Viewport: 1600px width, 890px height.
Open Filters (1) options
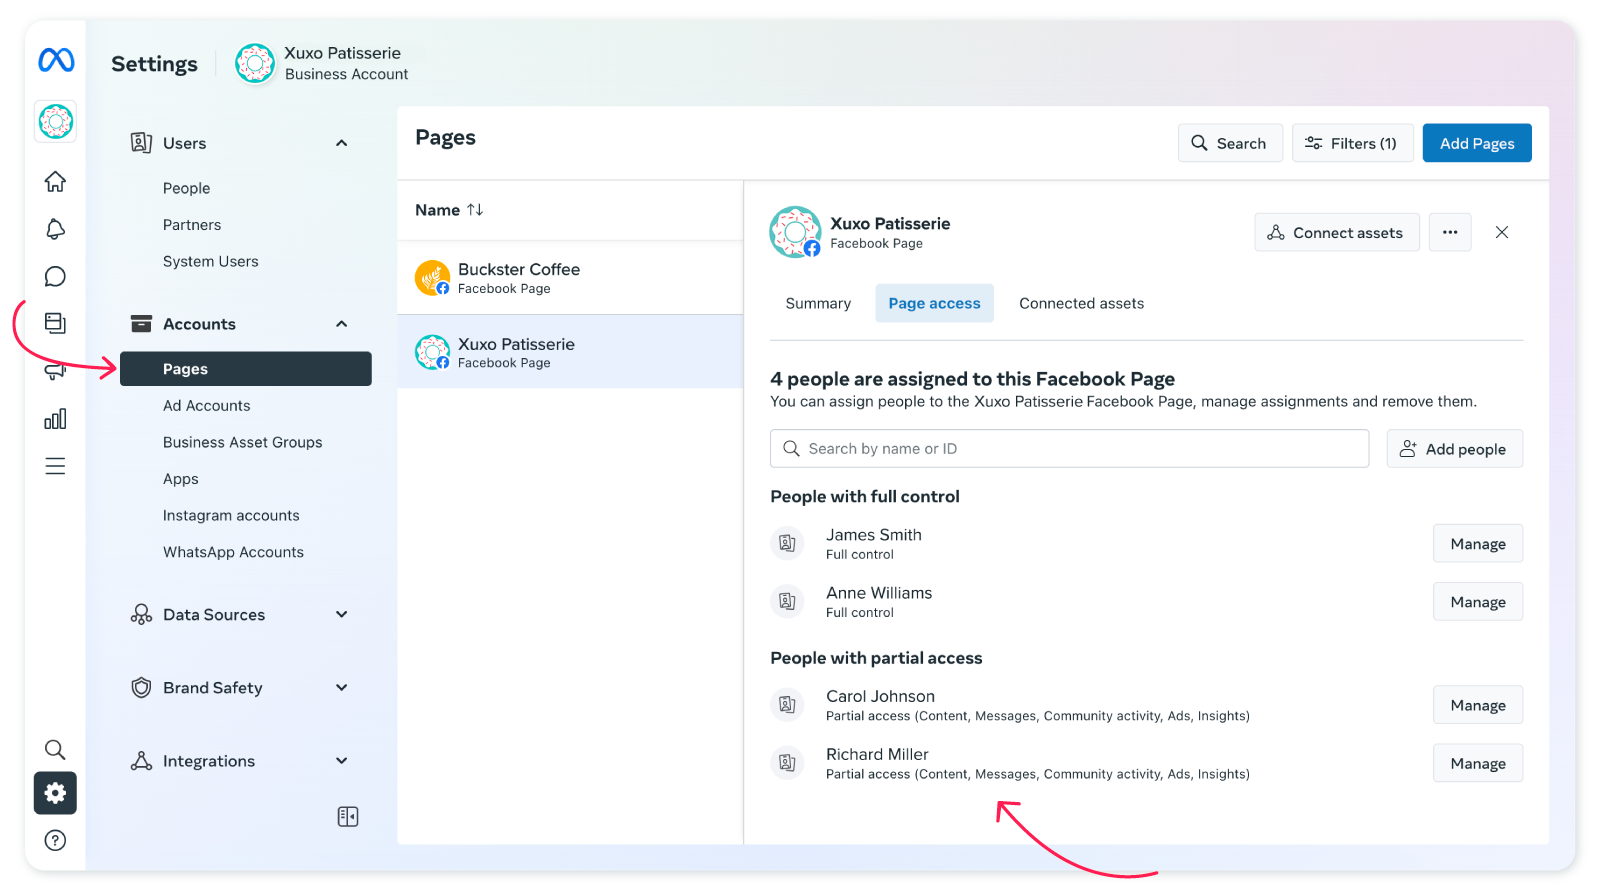click(1352, 143)
